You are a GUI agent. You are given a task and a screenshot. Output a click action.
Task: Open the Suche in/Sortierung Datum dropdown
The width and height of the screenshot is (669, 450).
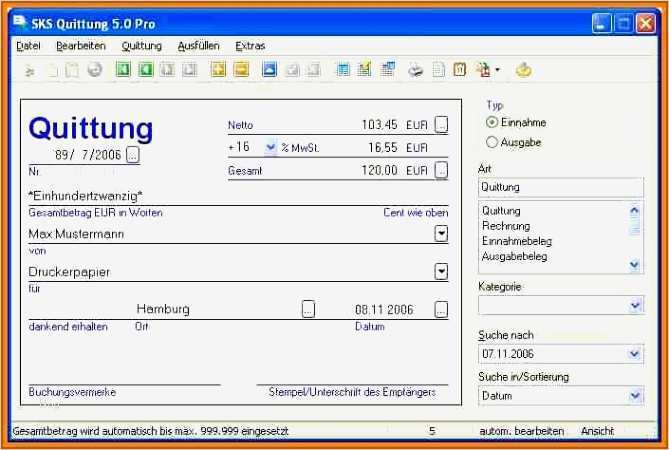coord(635,396)
